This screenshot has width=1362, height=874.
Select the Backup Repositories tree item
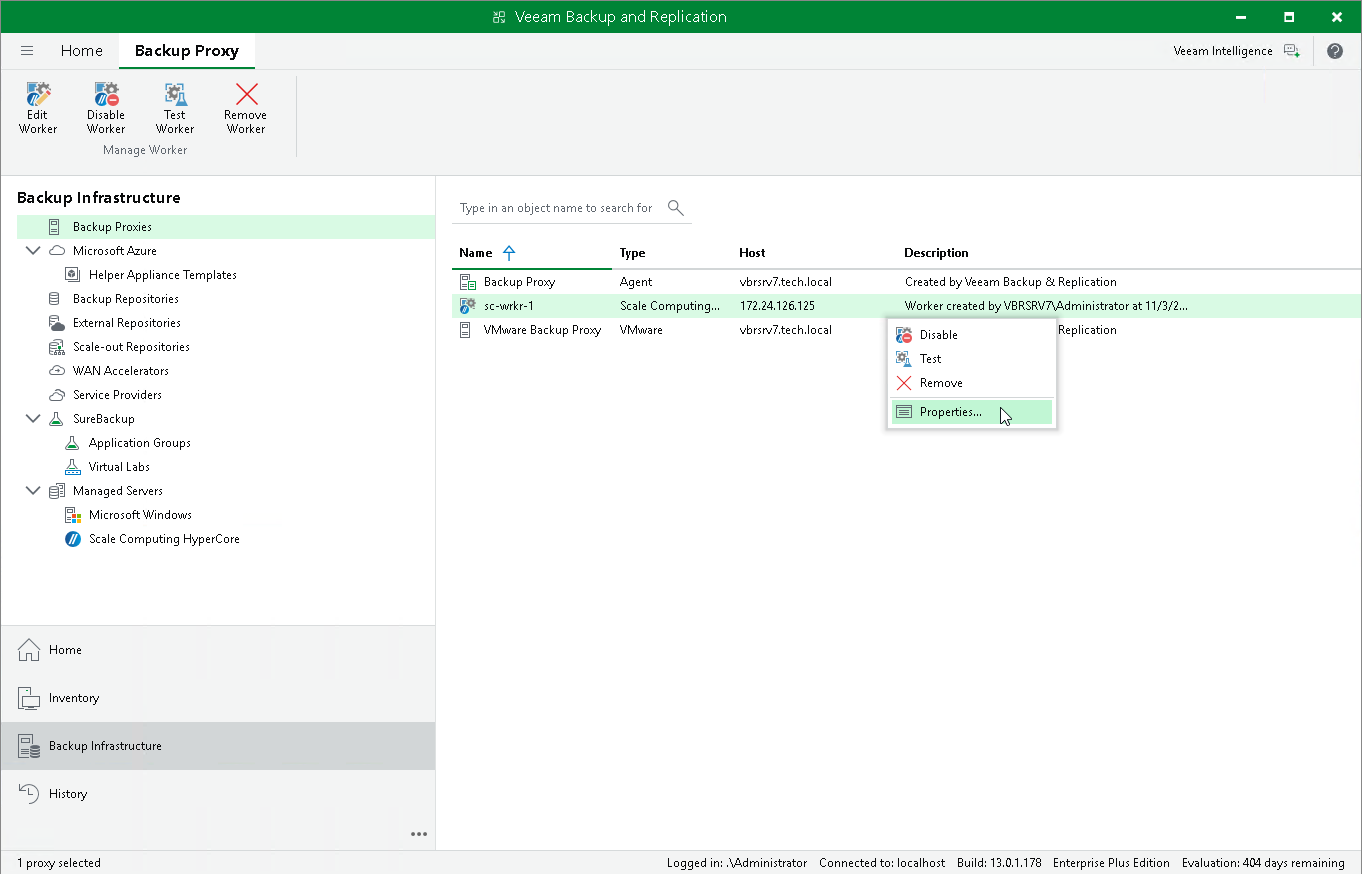point(126,299)
